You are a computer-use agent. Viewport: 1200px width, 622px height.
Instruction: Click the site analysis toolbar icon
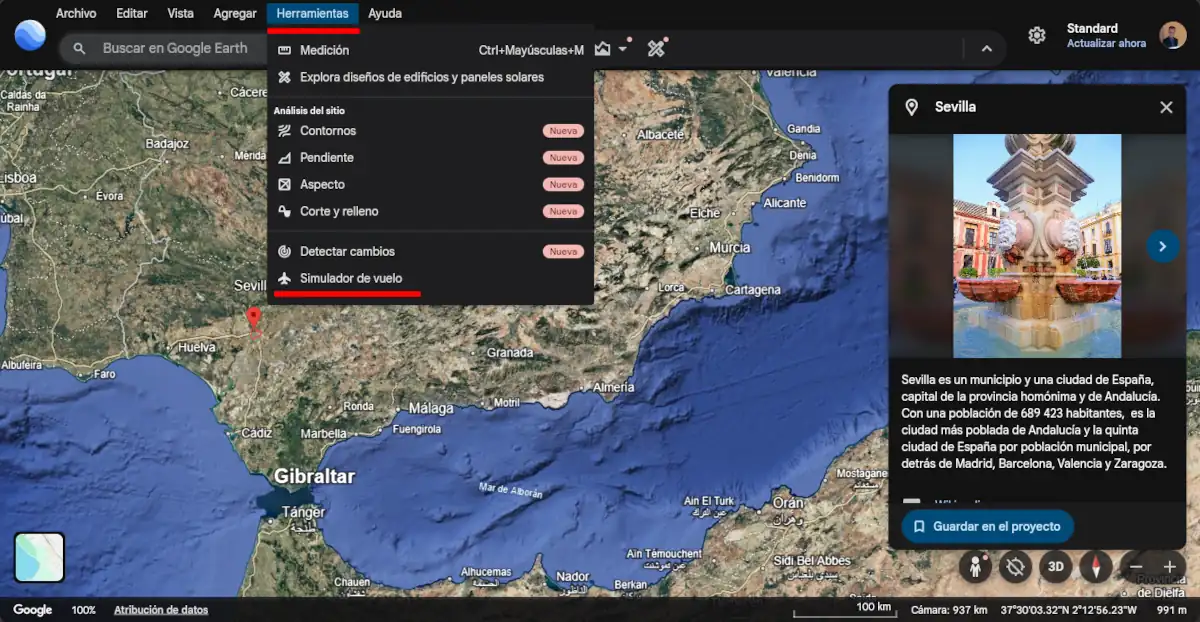tap(602, 48)
